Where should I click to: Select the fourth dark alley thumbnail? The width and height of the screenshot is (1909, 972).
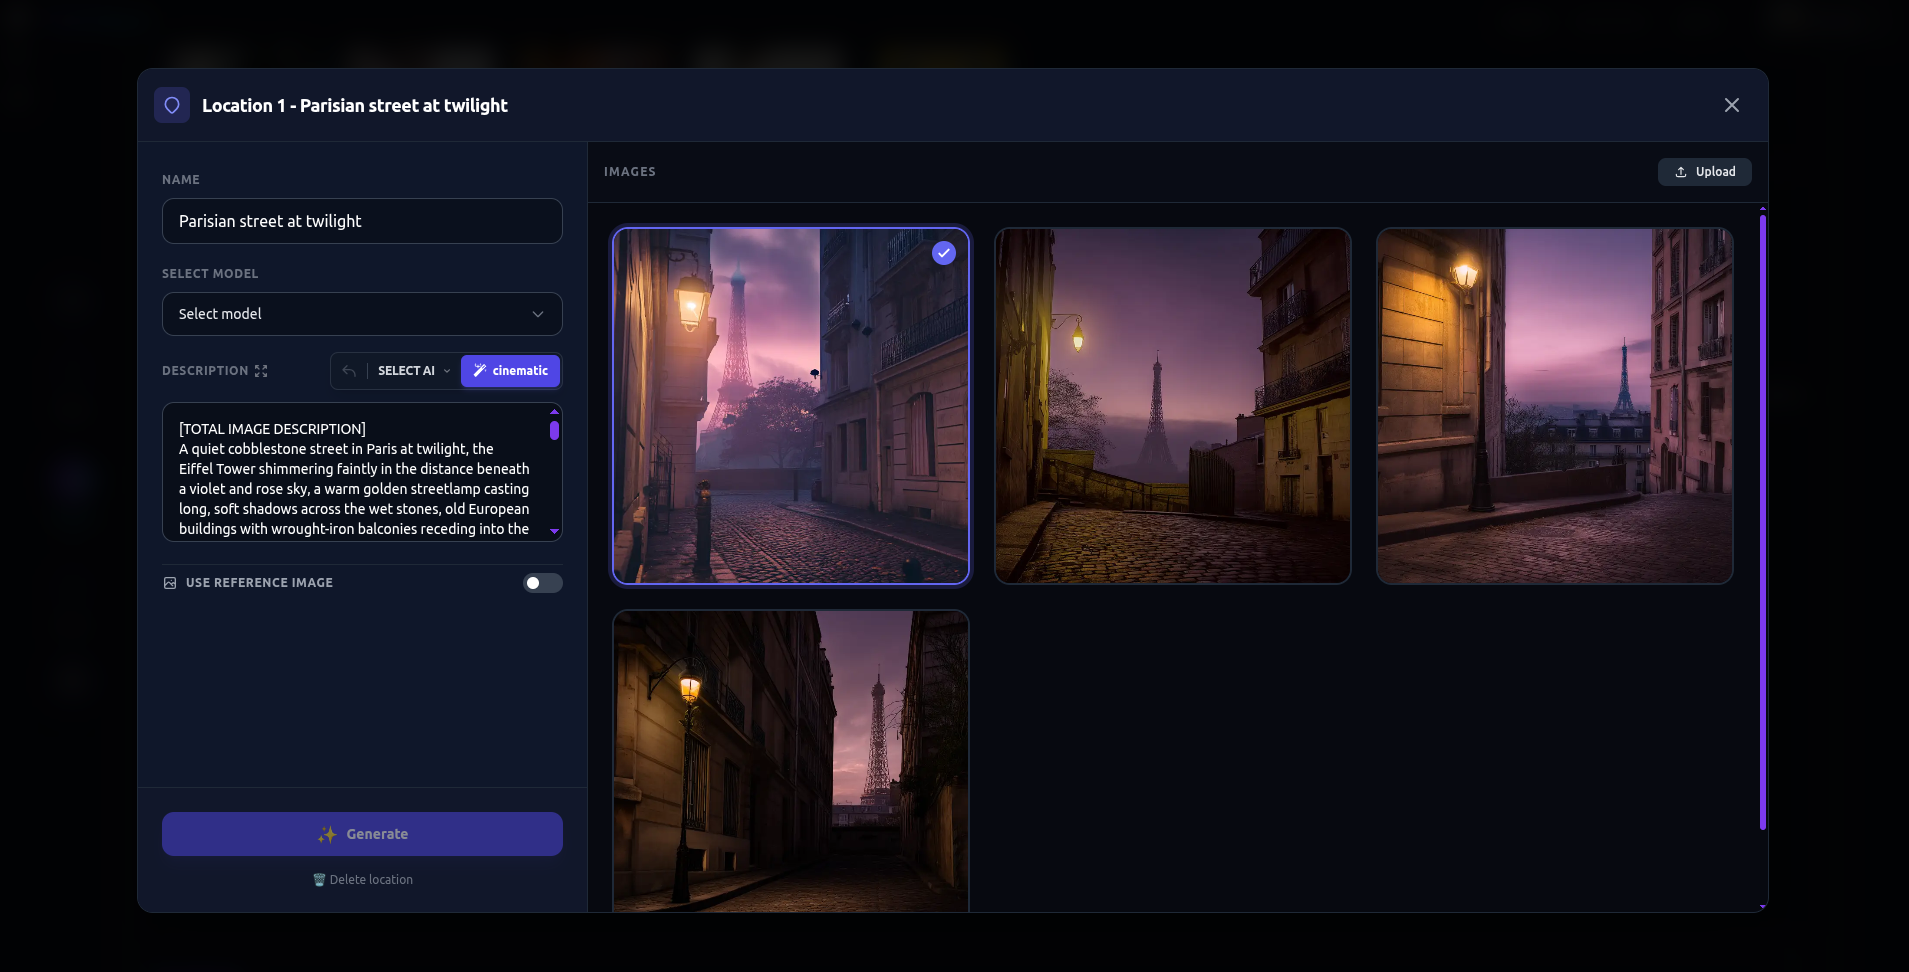pos(791,761)
